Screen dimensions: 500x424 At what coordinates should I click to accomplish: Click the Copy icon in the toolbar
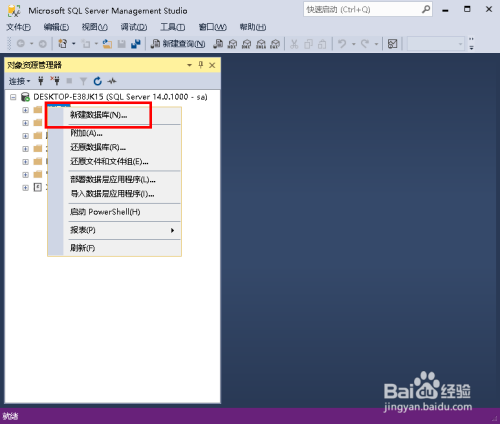308,44
